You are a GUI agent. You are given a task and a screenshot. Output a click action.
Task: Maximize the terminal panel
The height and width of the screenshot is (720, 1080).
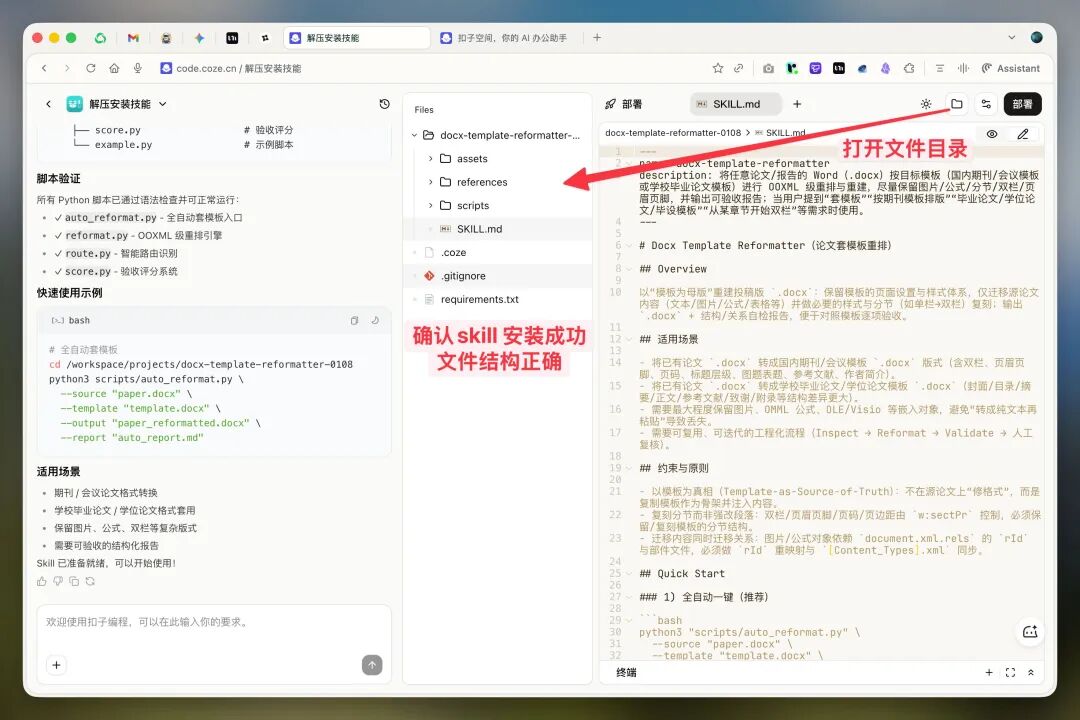click(1010, 672)
